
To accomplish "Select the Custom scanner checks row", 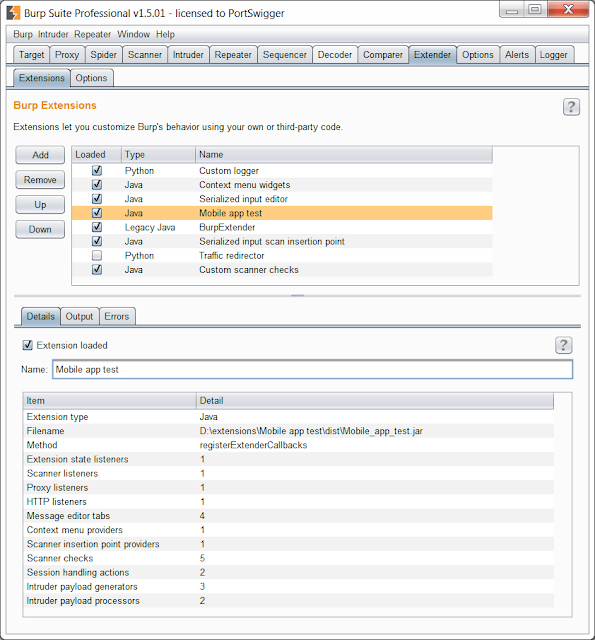I will 282,269.
